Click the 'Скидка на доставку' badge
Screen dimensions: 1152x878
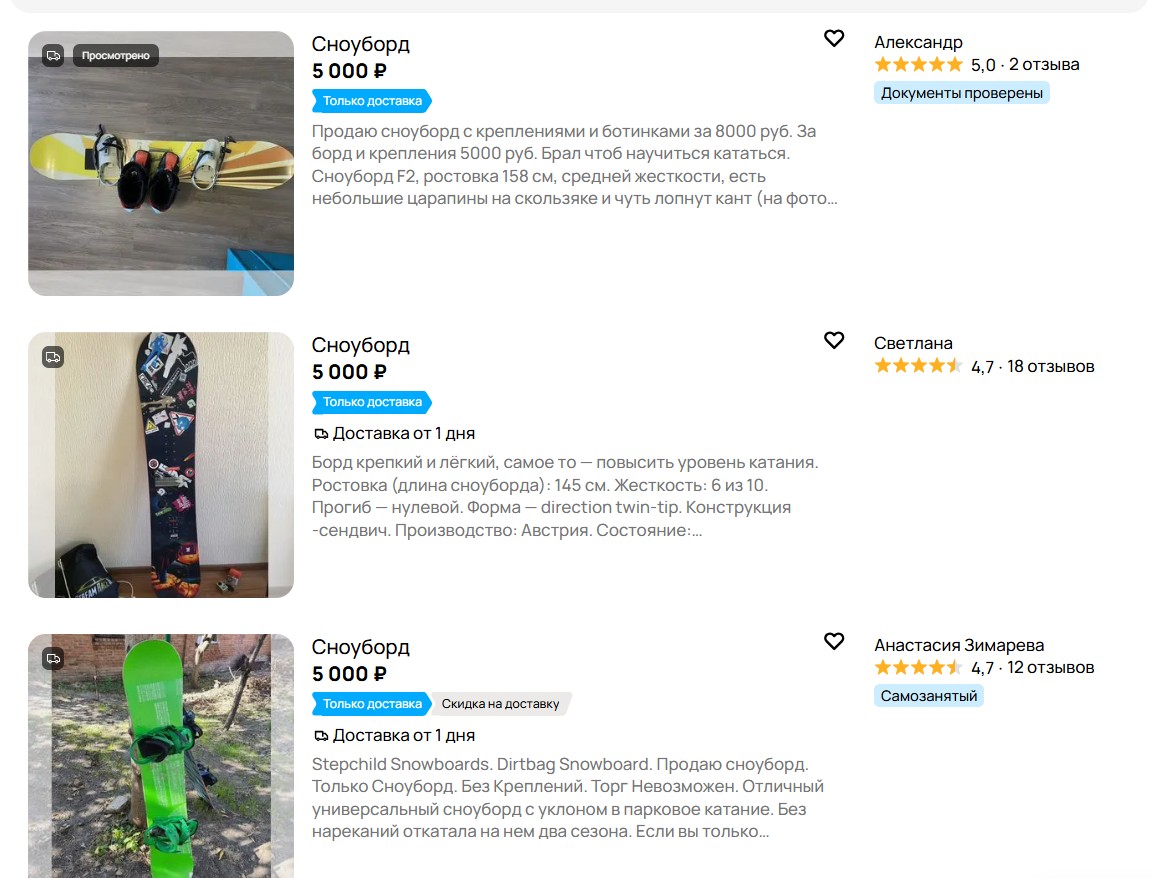pos(500,704)
